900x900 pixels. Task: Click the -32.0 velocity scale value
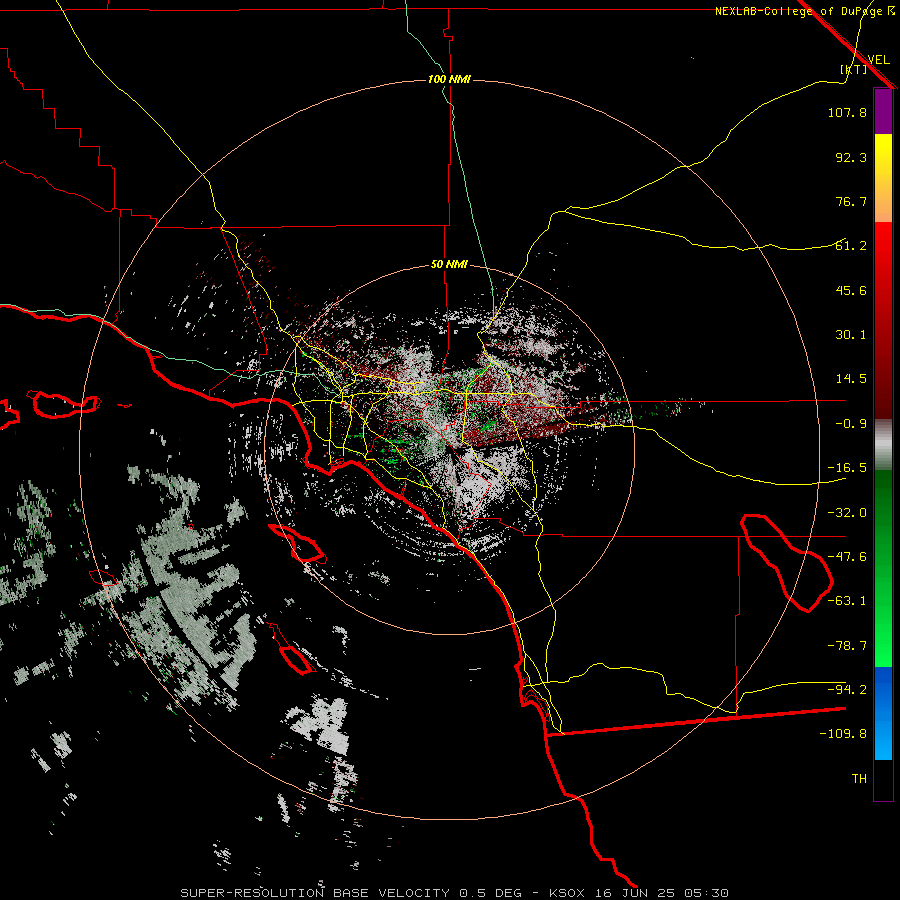click(847, 513)
